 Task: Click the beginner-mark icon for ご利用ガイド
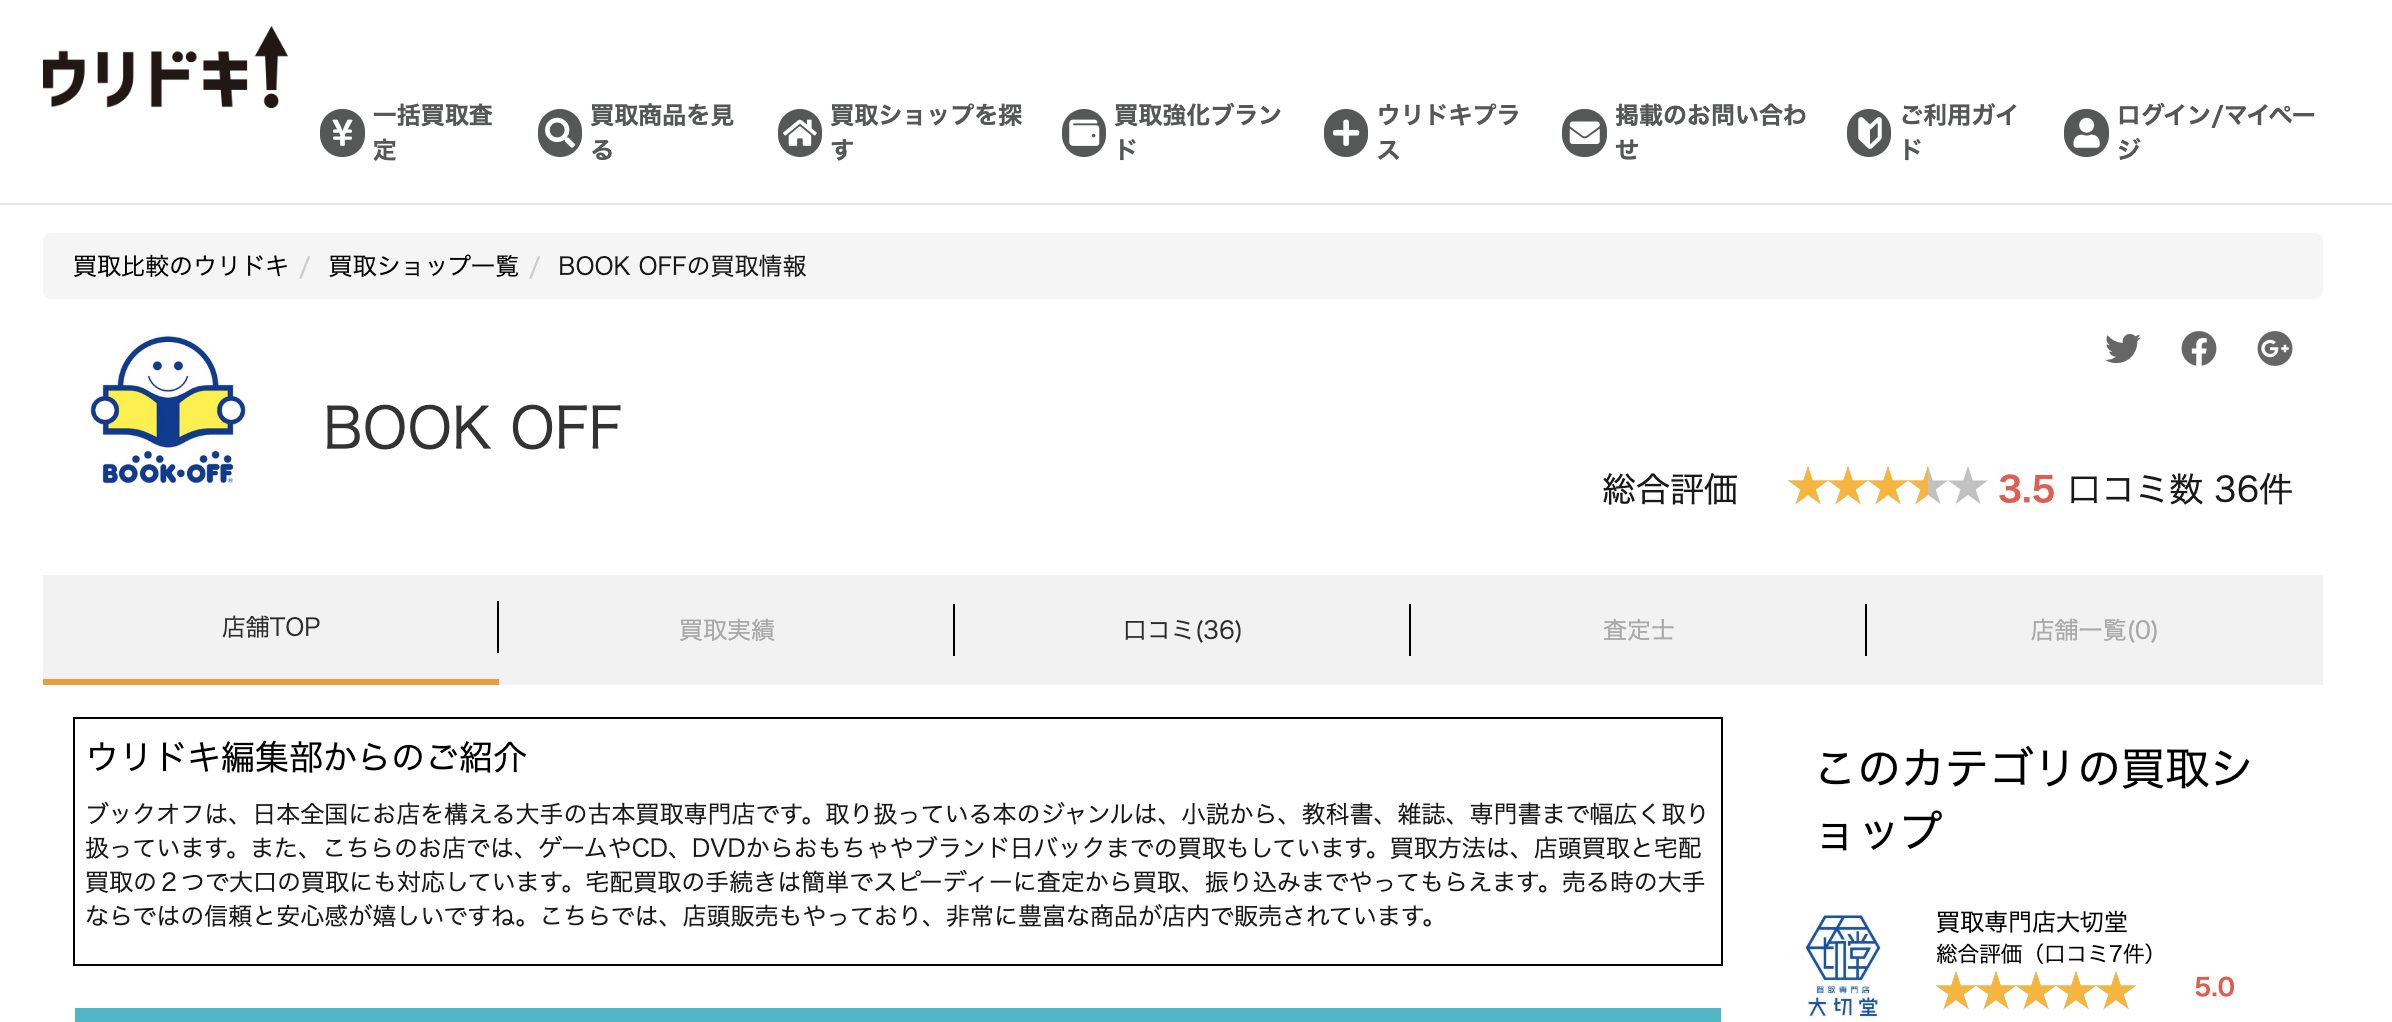[1868, 133]
